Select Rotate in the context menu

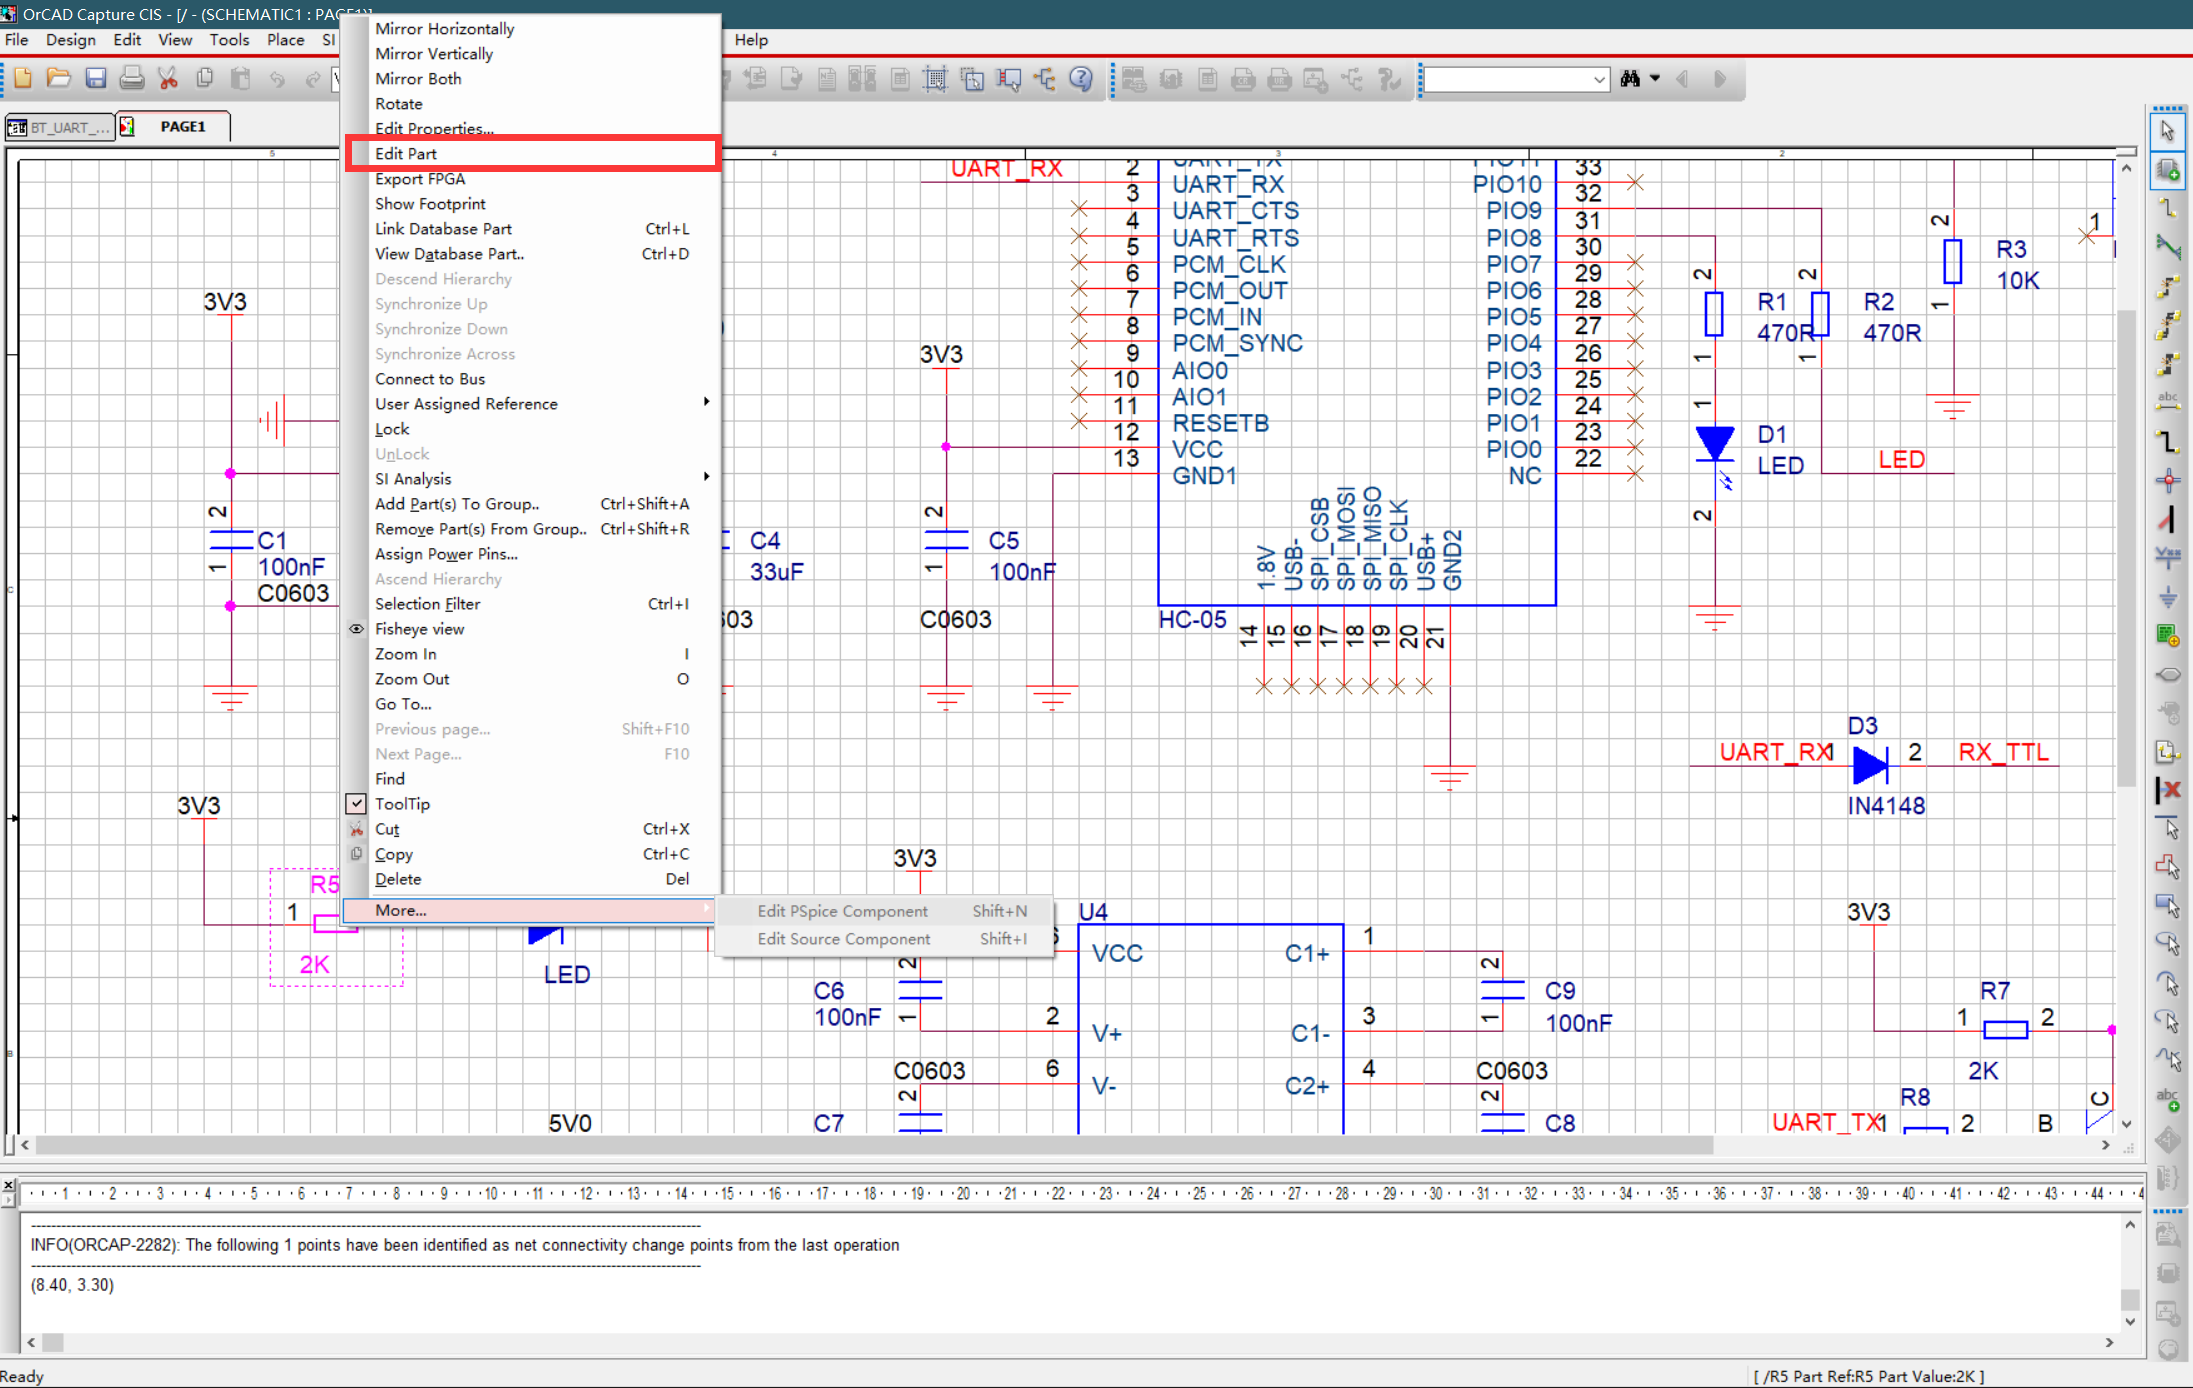(530, 104)
